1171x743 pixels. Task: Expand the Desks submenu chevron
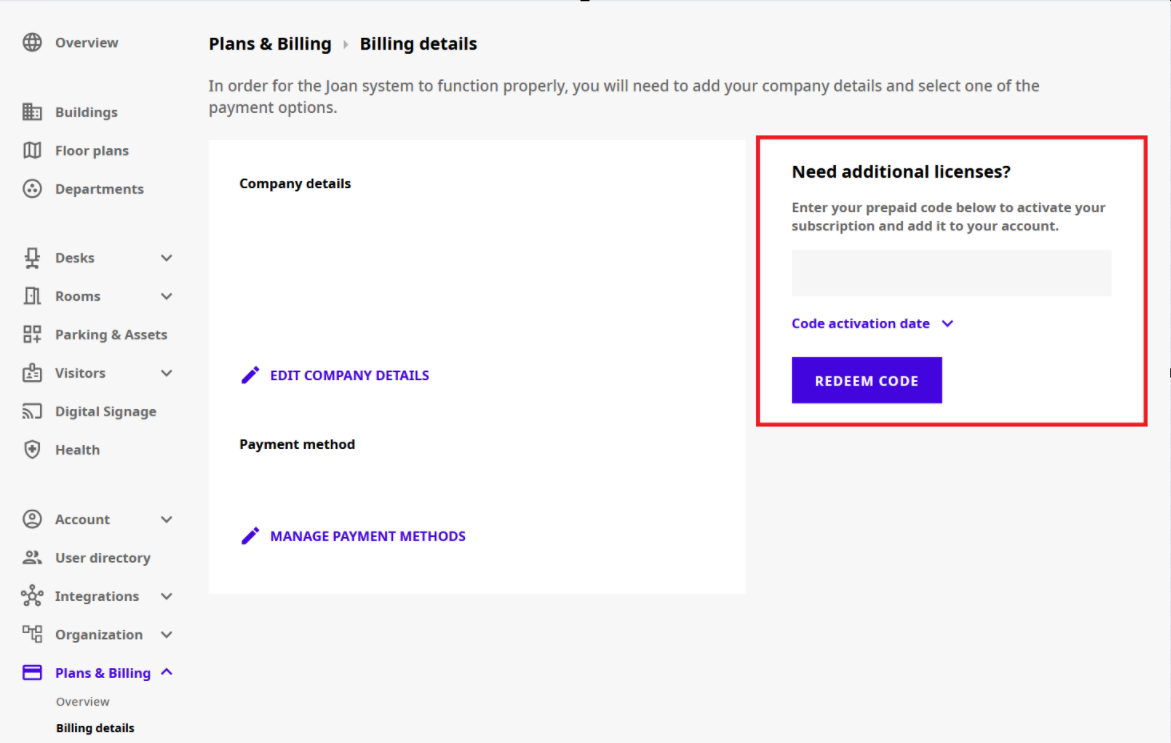(167, 258)
